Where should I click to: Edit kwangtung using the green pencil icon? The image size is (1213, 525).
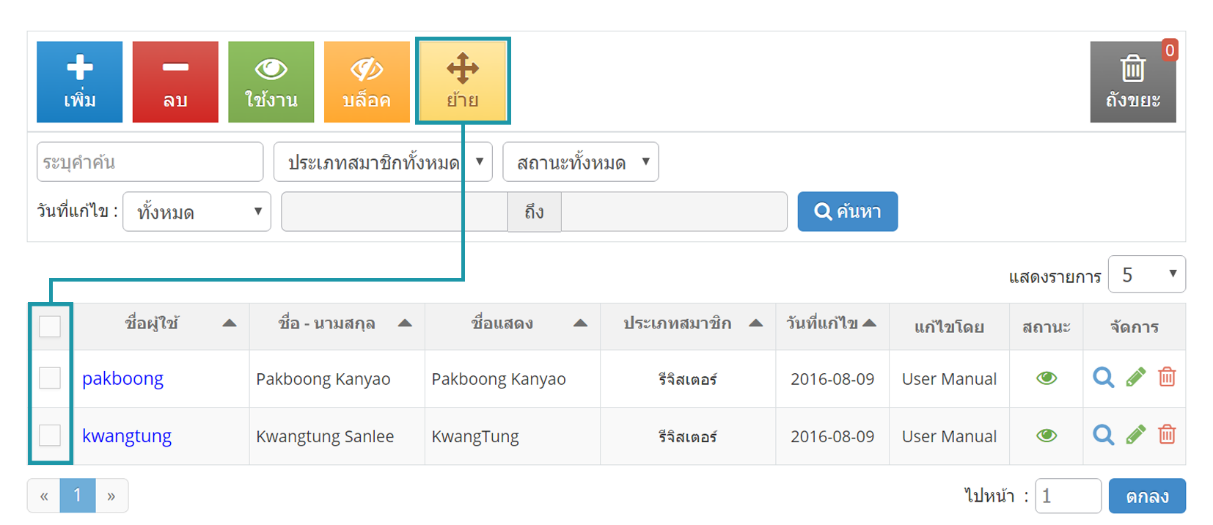click(x=1135, y=435)
